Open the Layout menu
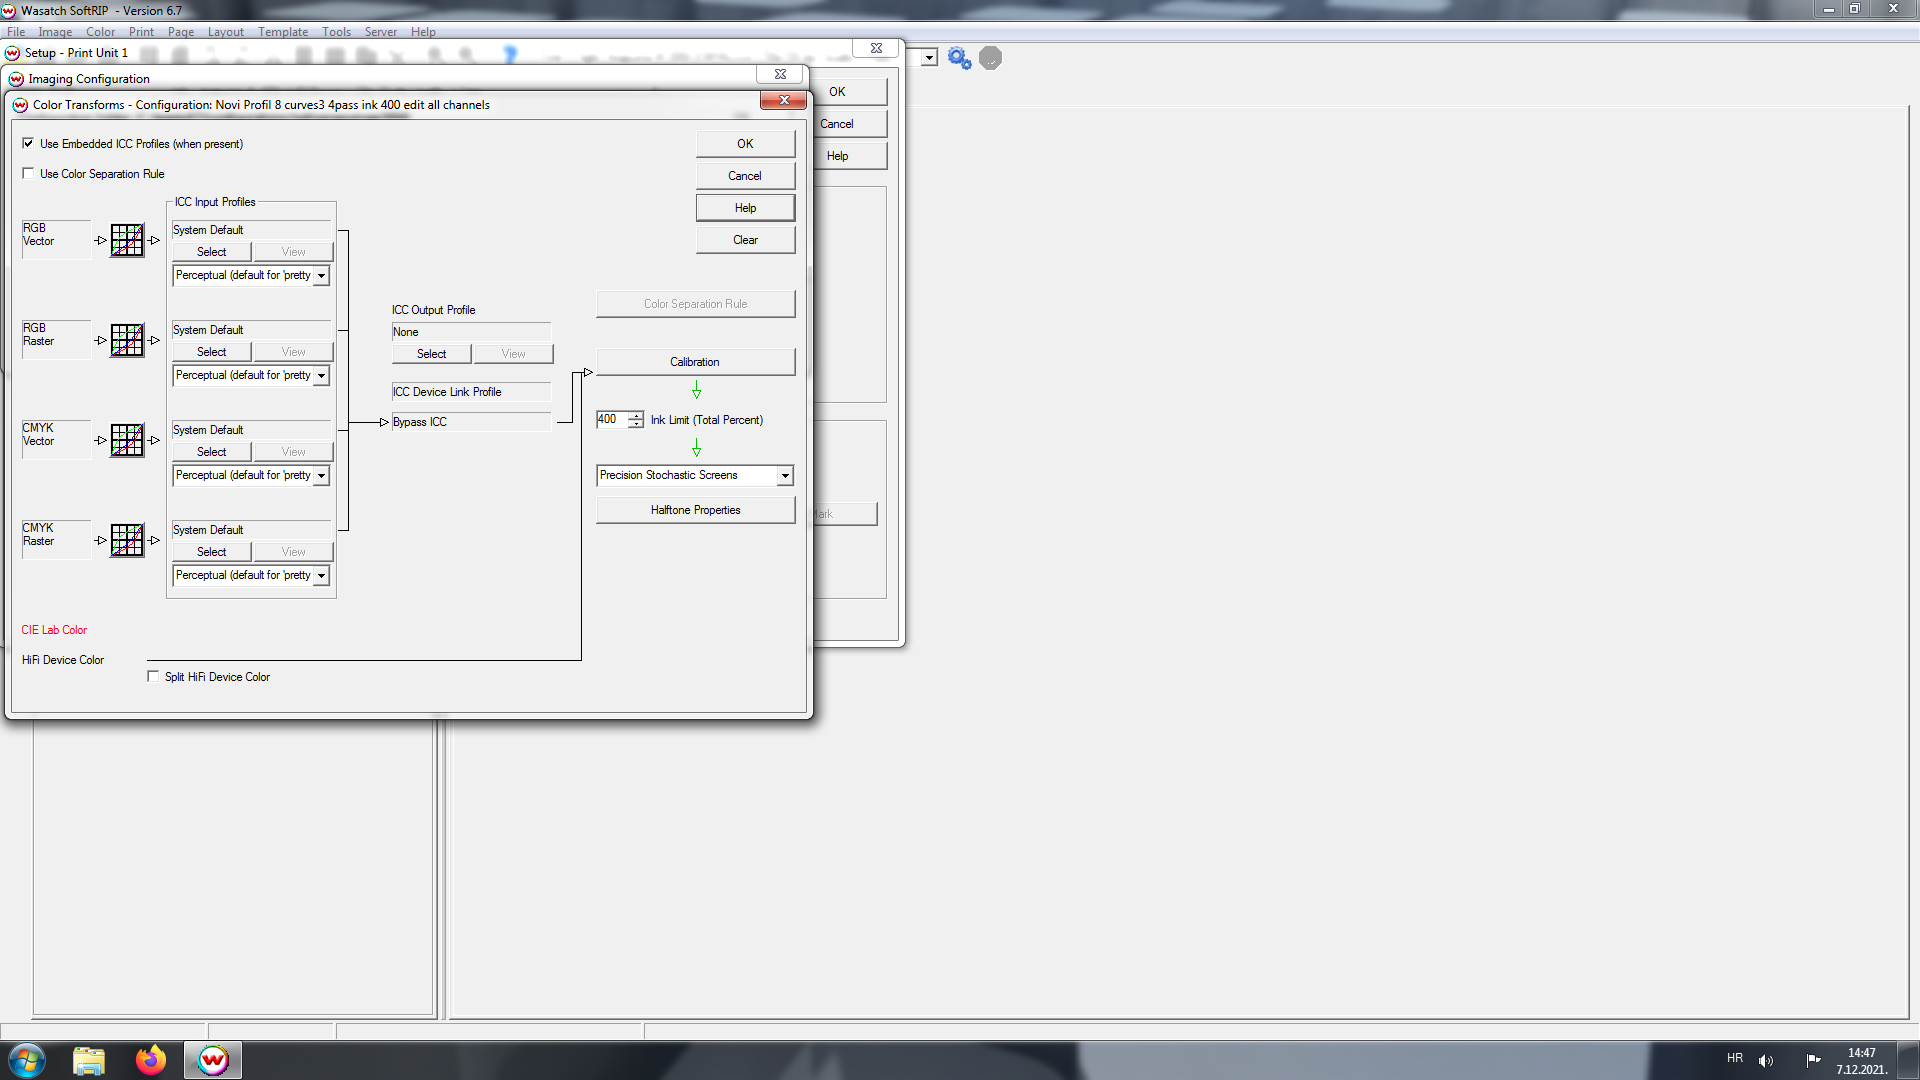Viewport: 1920px width, 1080px height. (226, 32)
